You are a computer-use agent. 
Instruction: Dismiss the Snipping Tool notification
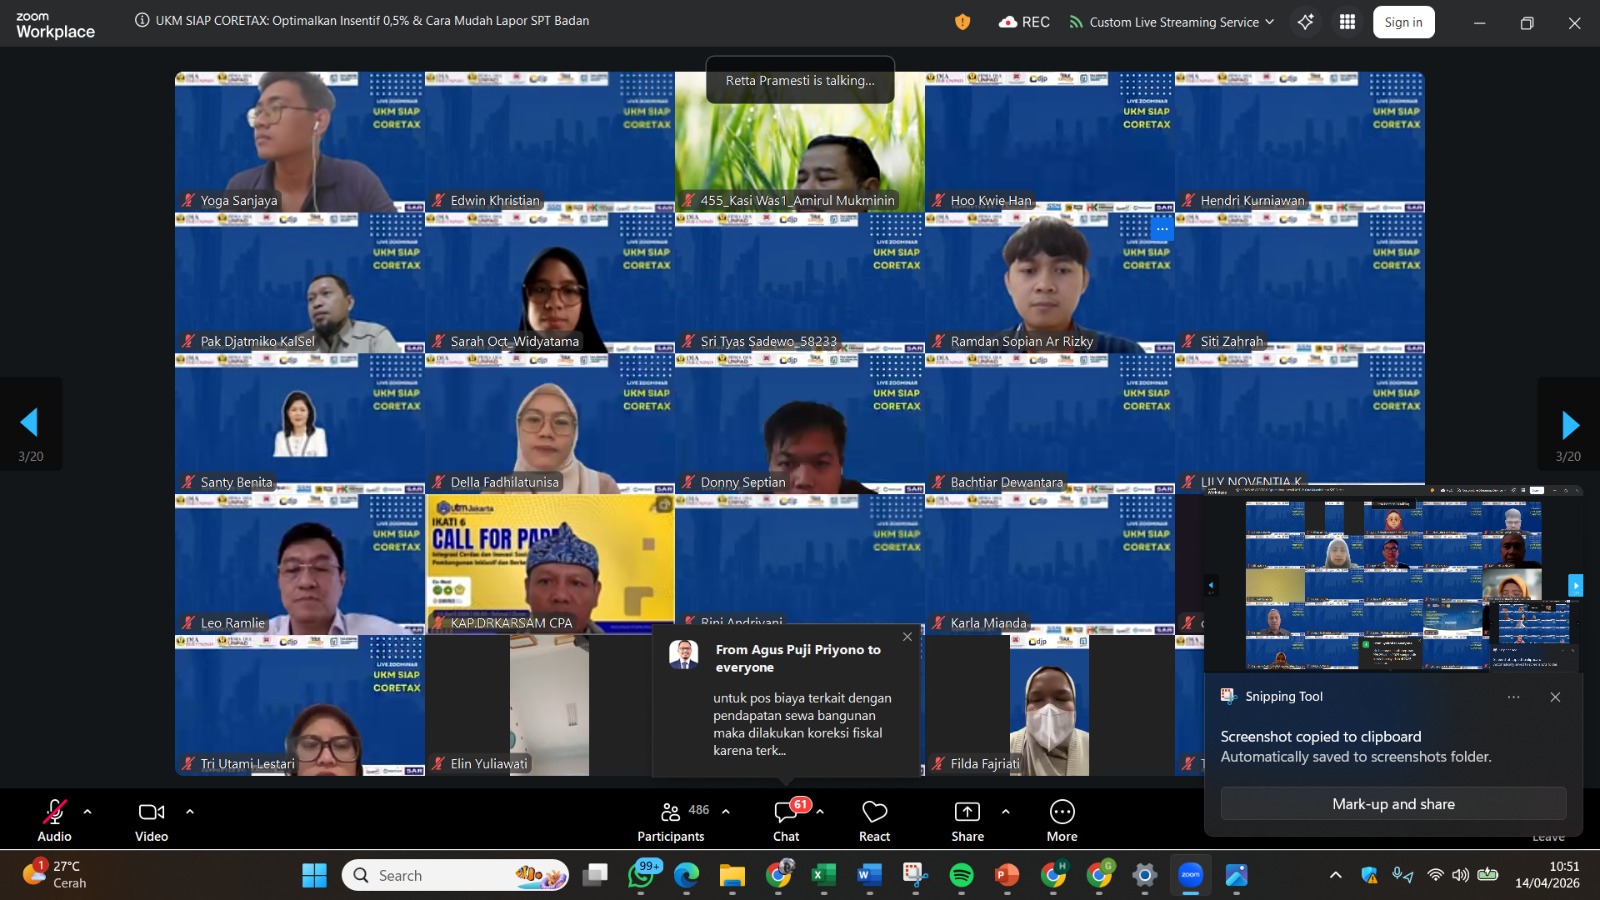pos(1555,697)
